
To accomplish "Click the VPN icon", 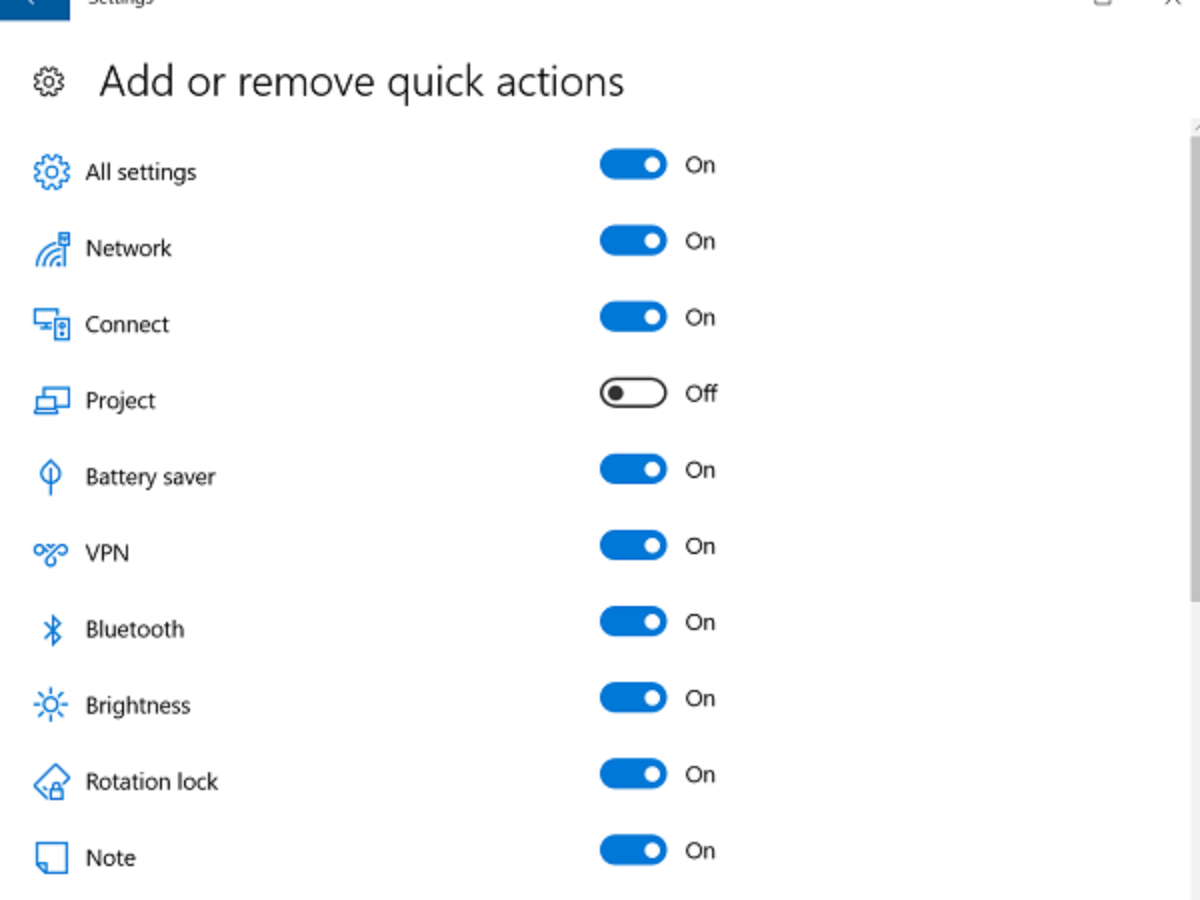I will pos(51,553).
